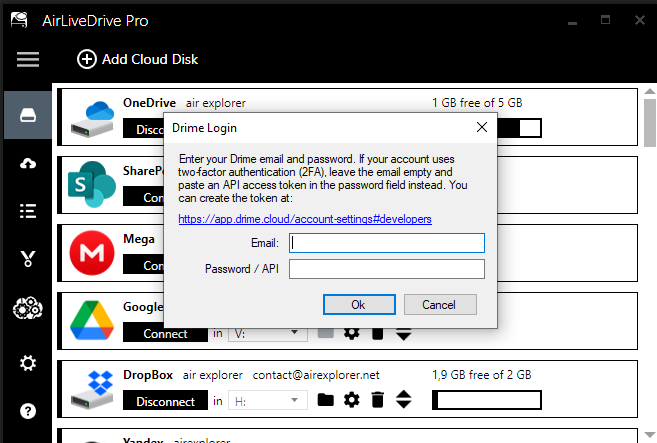Click the Add Cloud Disk plus icon
This screenshot has height=443, width=657.
(x=87, y=59)
